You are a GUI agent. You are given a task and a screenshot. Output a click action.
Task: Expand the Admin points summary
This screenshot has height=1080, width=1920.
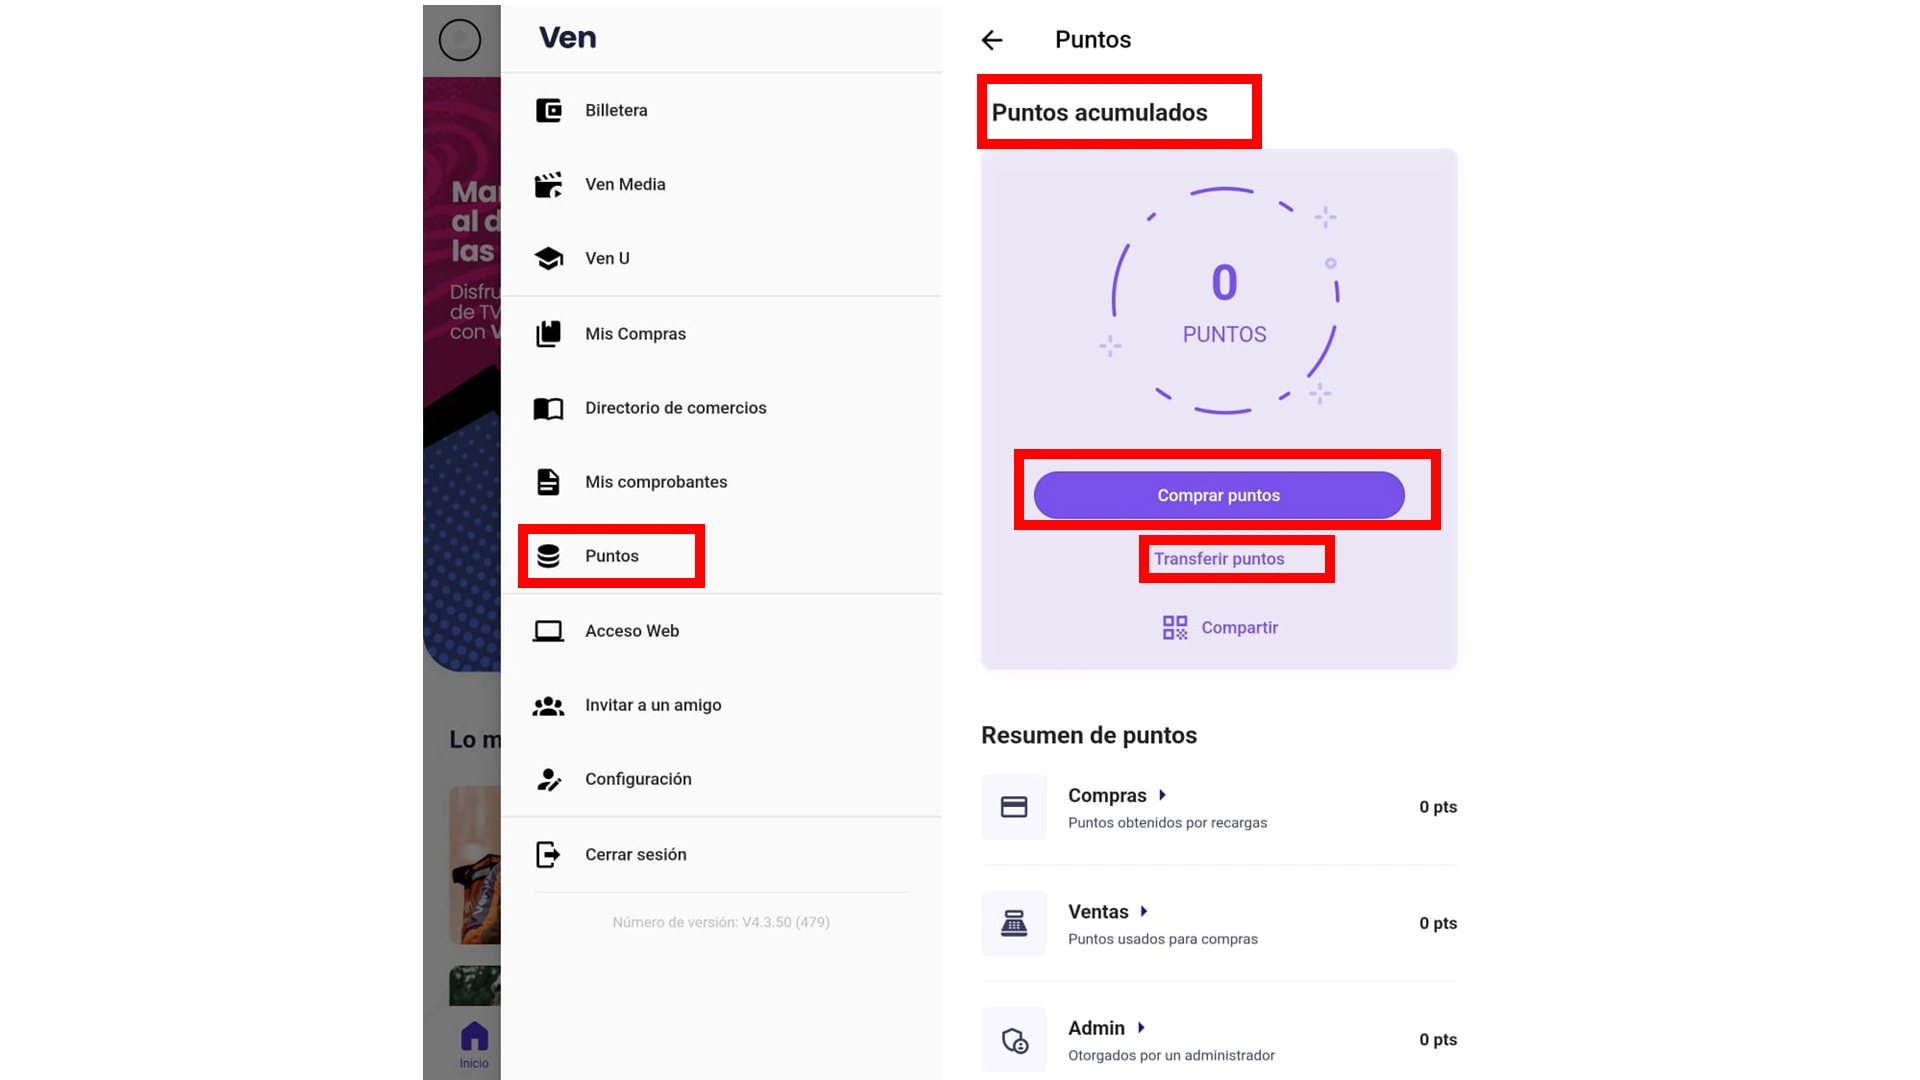point(1143,1027)
